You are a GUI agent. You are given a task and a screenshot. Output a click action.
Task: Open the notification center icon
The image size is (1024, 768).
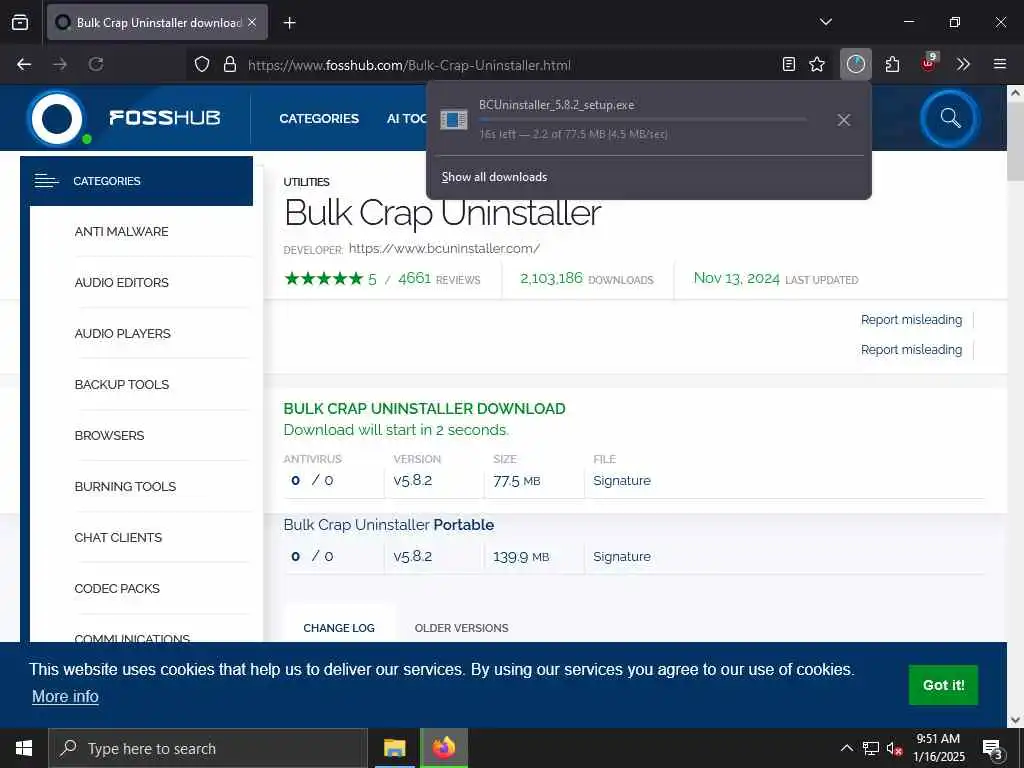click(993, 750)
